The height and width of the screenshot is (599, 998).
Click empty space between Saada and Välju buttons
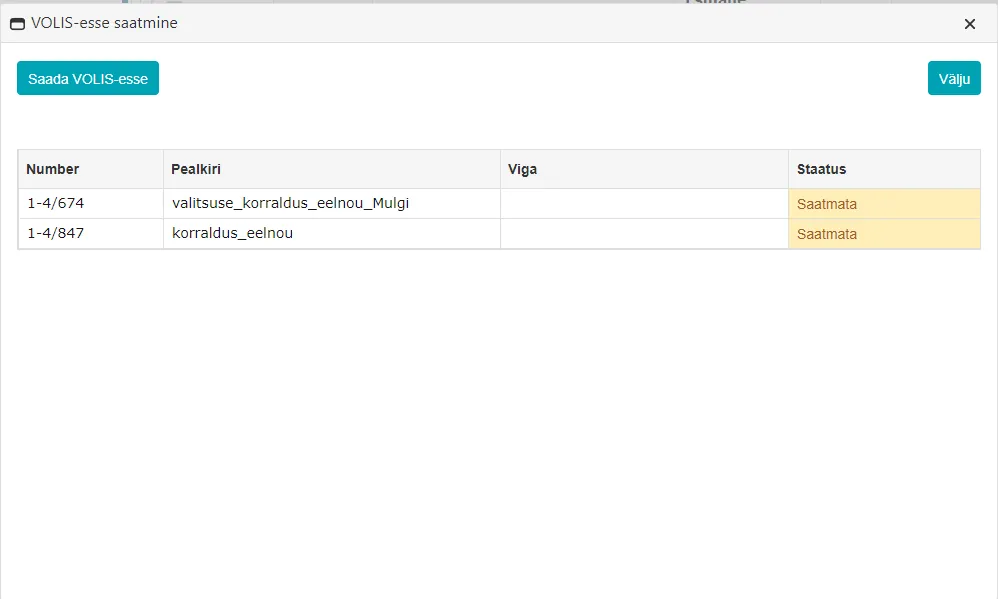[x=543, y=78]
